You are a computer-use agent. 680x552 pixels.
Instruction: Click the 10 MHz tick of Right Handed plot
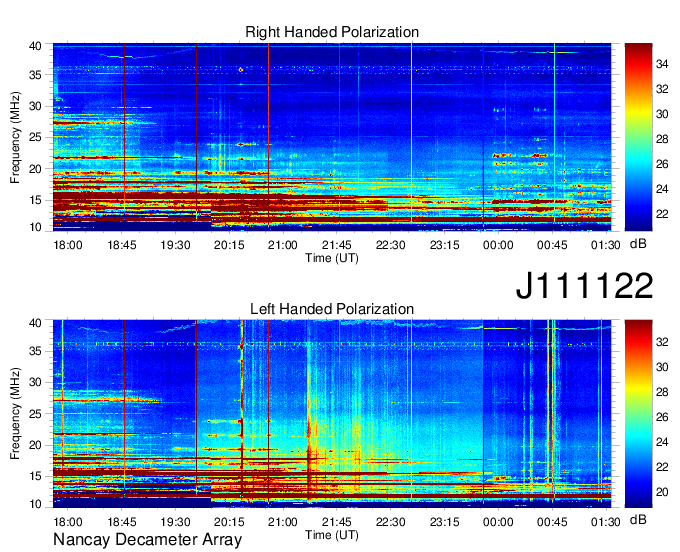pyautogui.click(x=35, y=227)
